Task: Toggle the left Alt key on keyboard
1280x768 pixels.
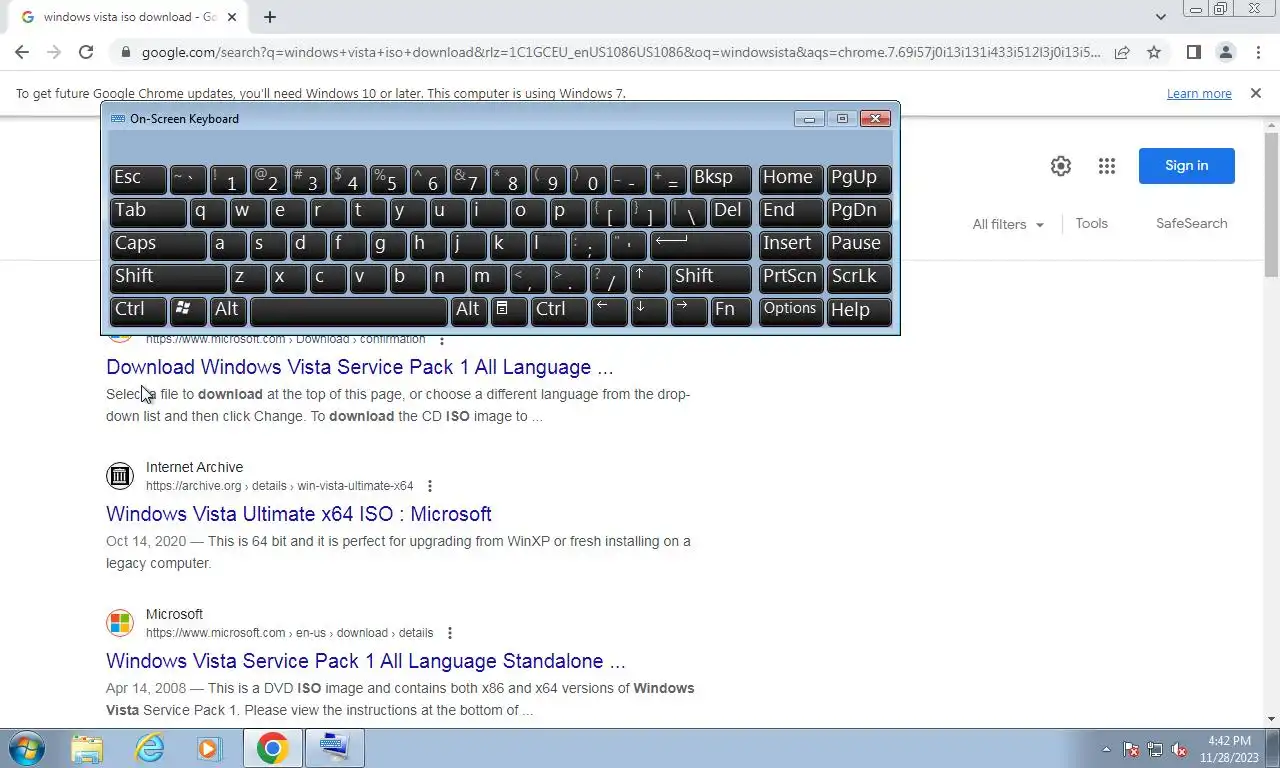Action: [228, 311]
